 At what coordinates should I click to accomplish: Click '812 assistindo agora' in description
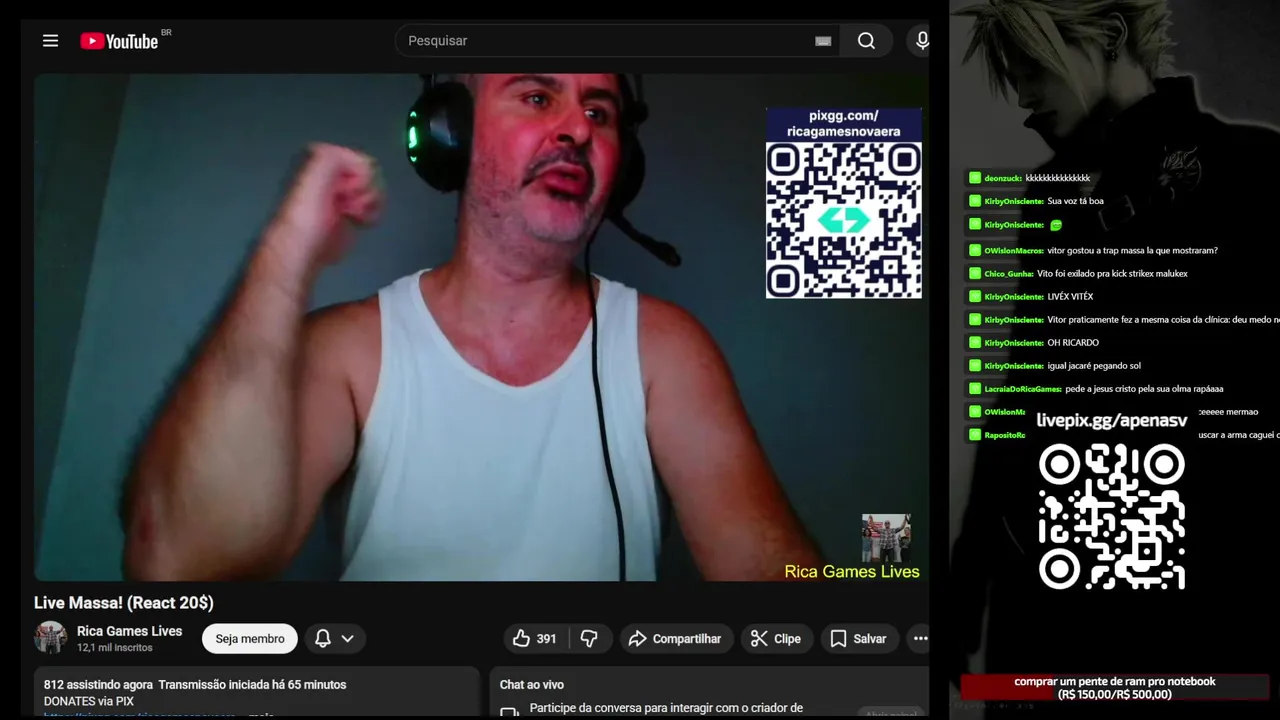[98, 685]
